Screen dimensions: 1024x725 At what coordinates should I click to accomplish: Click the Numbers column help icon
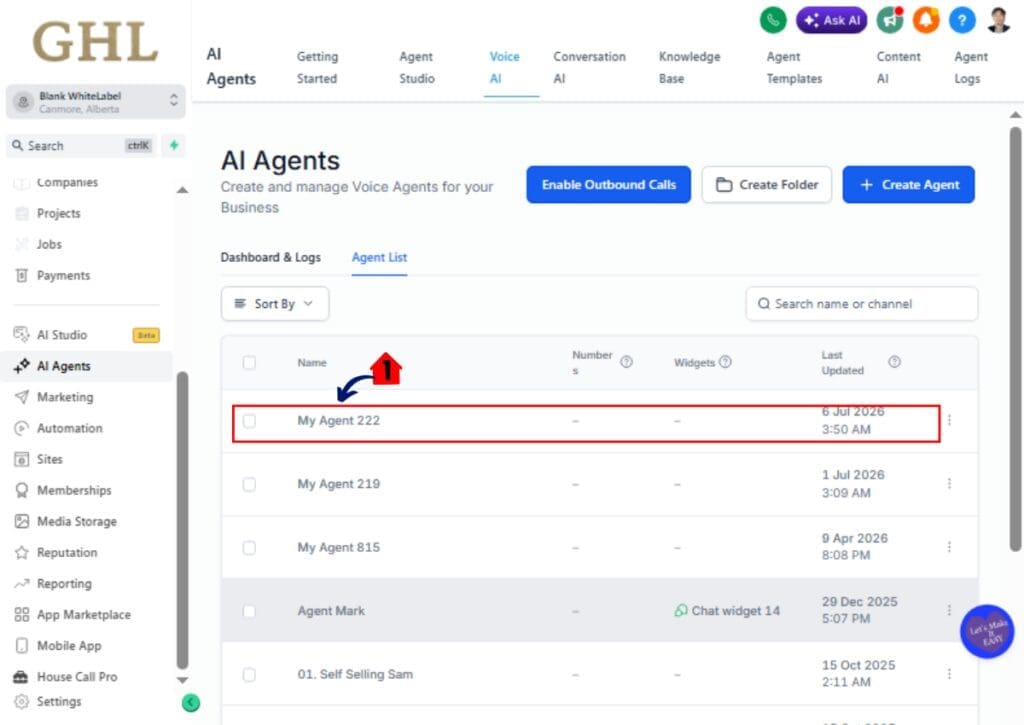tap(626, 362)
